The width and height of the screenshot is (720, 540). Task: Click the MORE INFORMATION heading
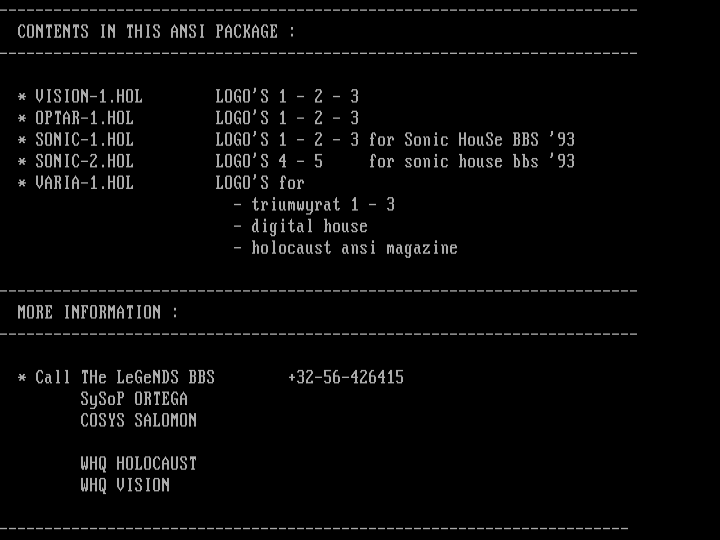click(97, 313)
